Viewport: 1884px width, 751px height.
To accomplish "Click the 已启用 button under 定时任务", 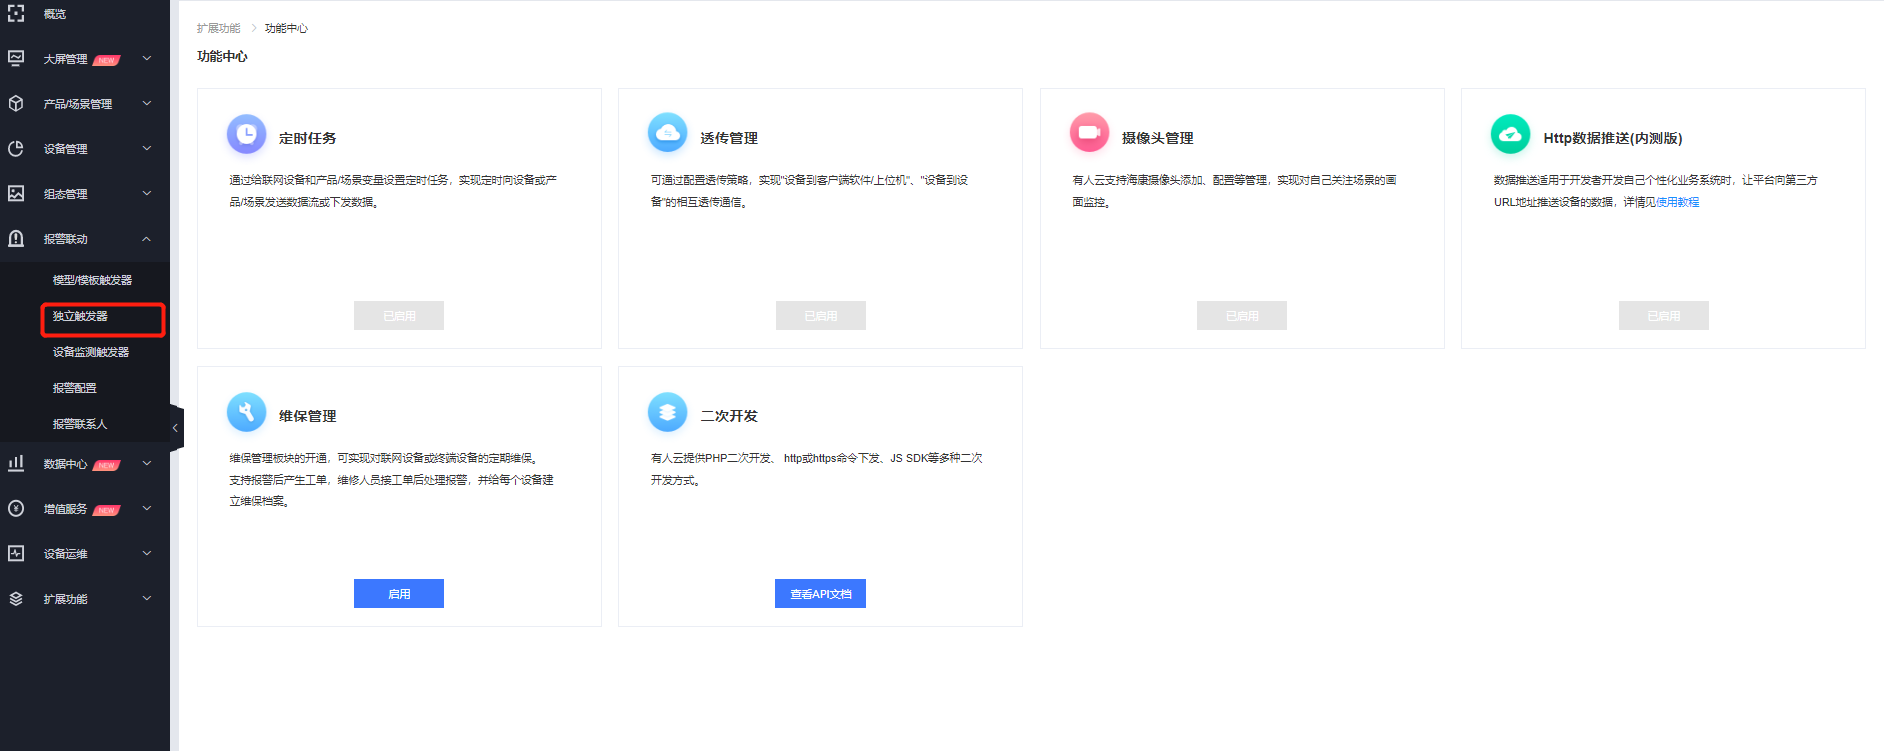I will [x=399, y=316].
